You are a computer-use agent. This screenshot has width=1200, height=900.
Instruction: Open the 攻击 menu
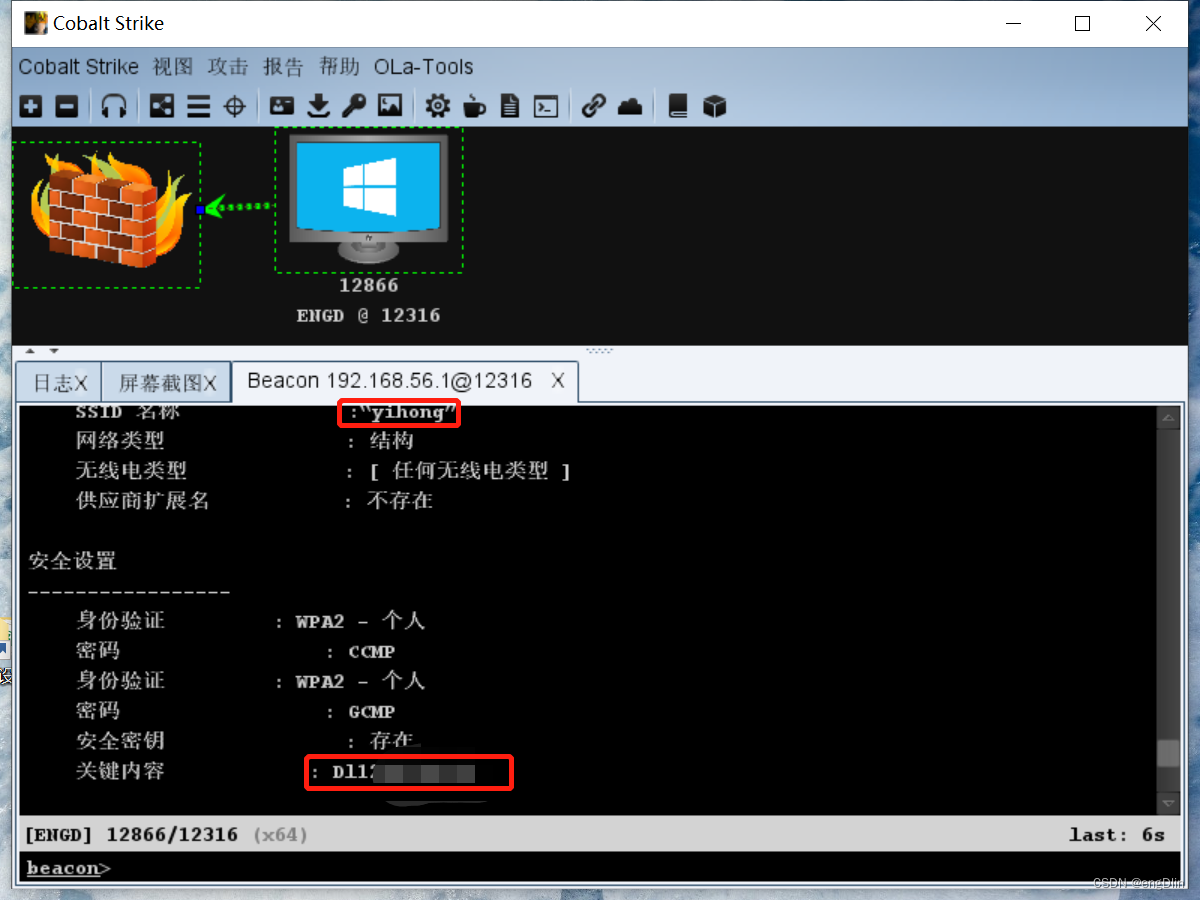click(x=228, y=67)
